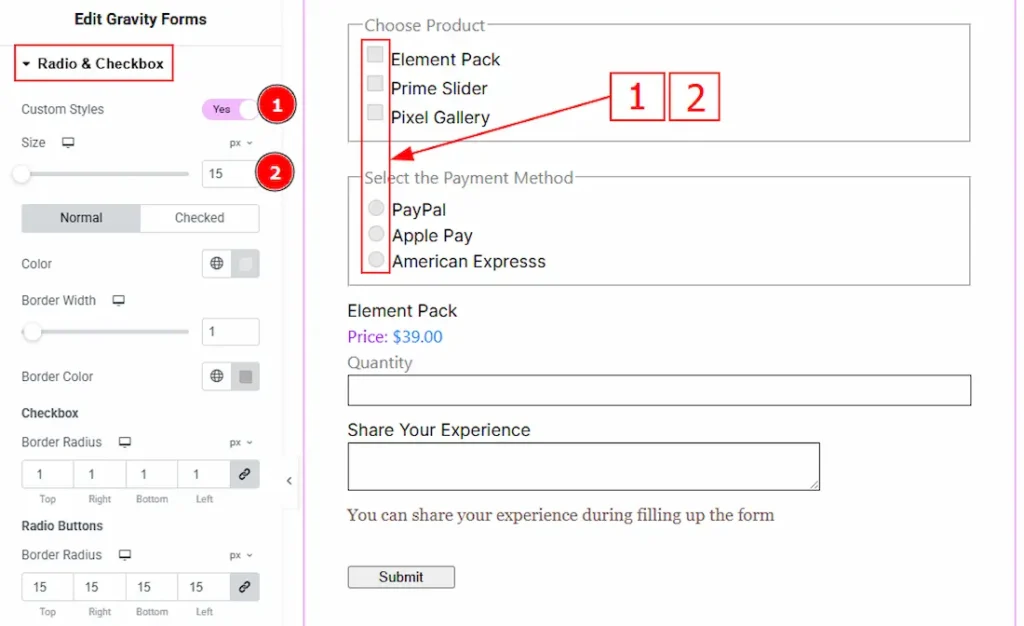Unlink Checkbox Border Radius values via link icon
The width and height of the screenshot is (1024, 626).
pos(245,474)
